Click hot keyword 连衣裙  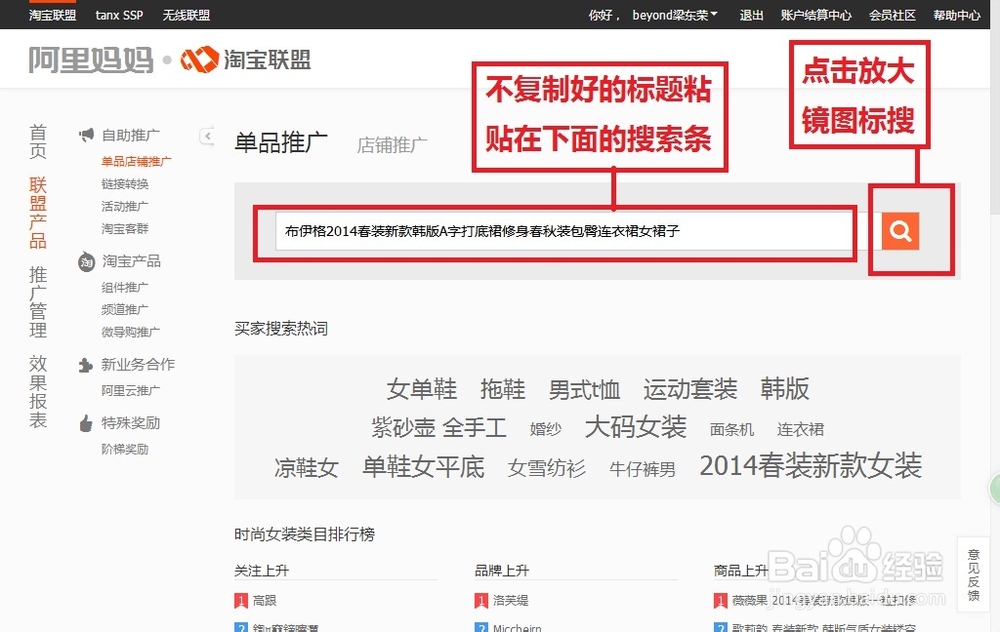click(800, 429)
